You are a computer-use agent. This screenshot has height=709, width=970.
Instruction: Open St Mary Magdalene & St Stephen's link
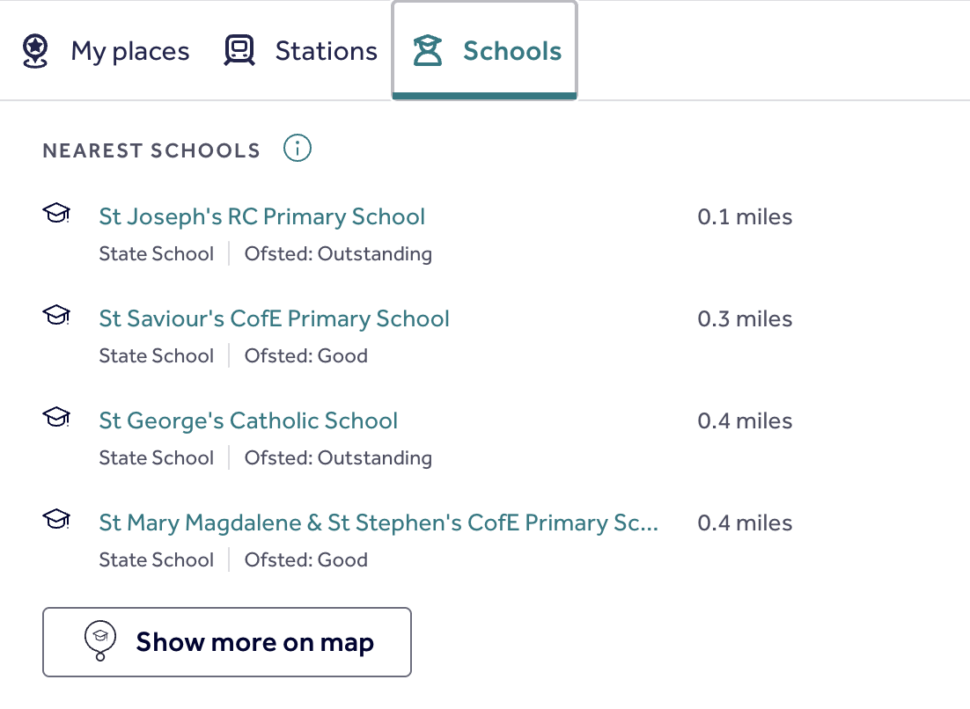click(379, 523)
